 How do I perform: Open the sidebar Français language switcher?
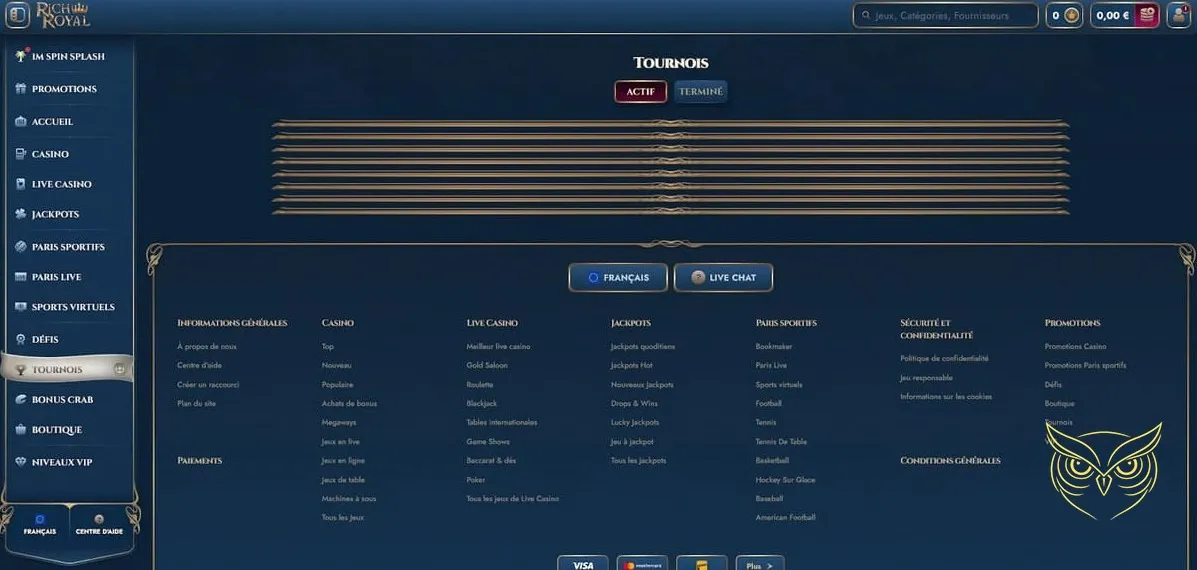click(40, 525)
